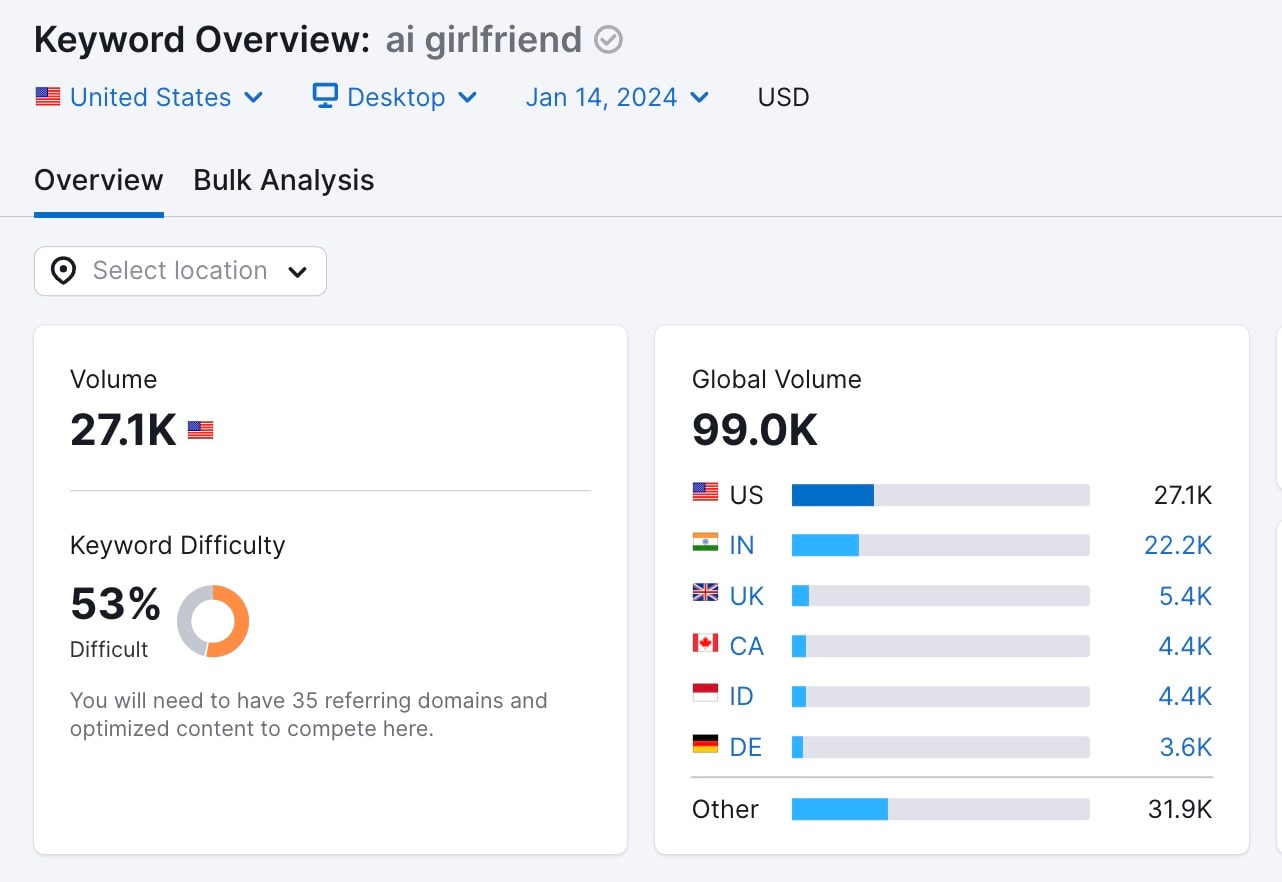Image resolution: width=1282 pixels, height=882 pixels.
Task: Click the Keyword Difficulty donut gauge
Action: 213,622
